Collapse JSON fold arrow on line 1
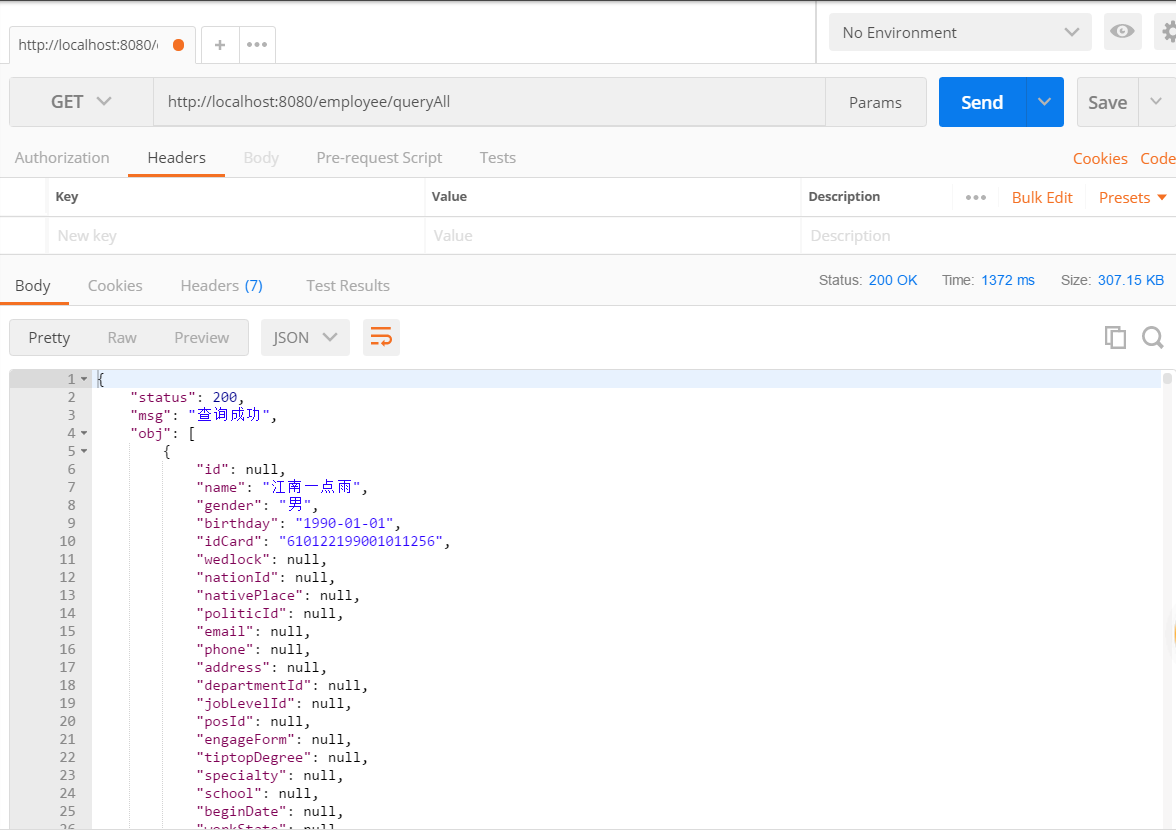 click(84, 379)
